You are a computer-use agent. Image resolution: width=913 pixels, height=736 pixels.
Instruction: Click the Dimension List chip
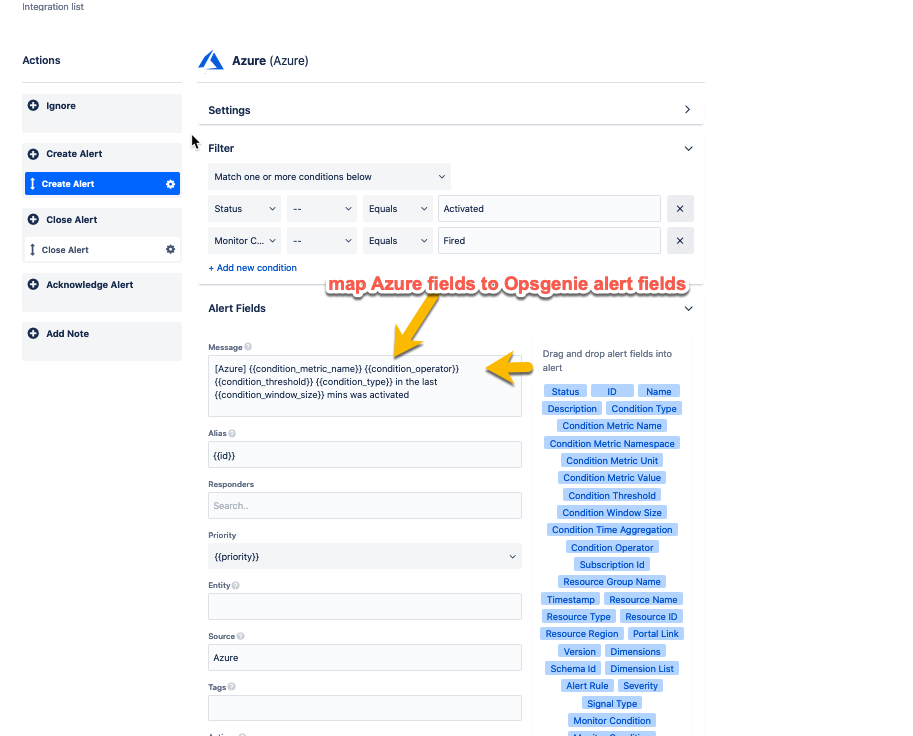(642, 668)
